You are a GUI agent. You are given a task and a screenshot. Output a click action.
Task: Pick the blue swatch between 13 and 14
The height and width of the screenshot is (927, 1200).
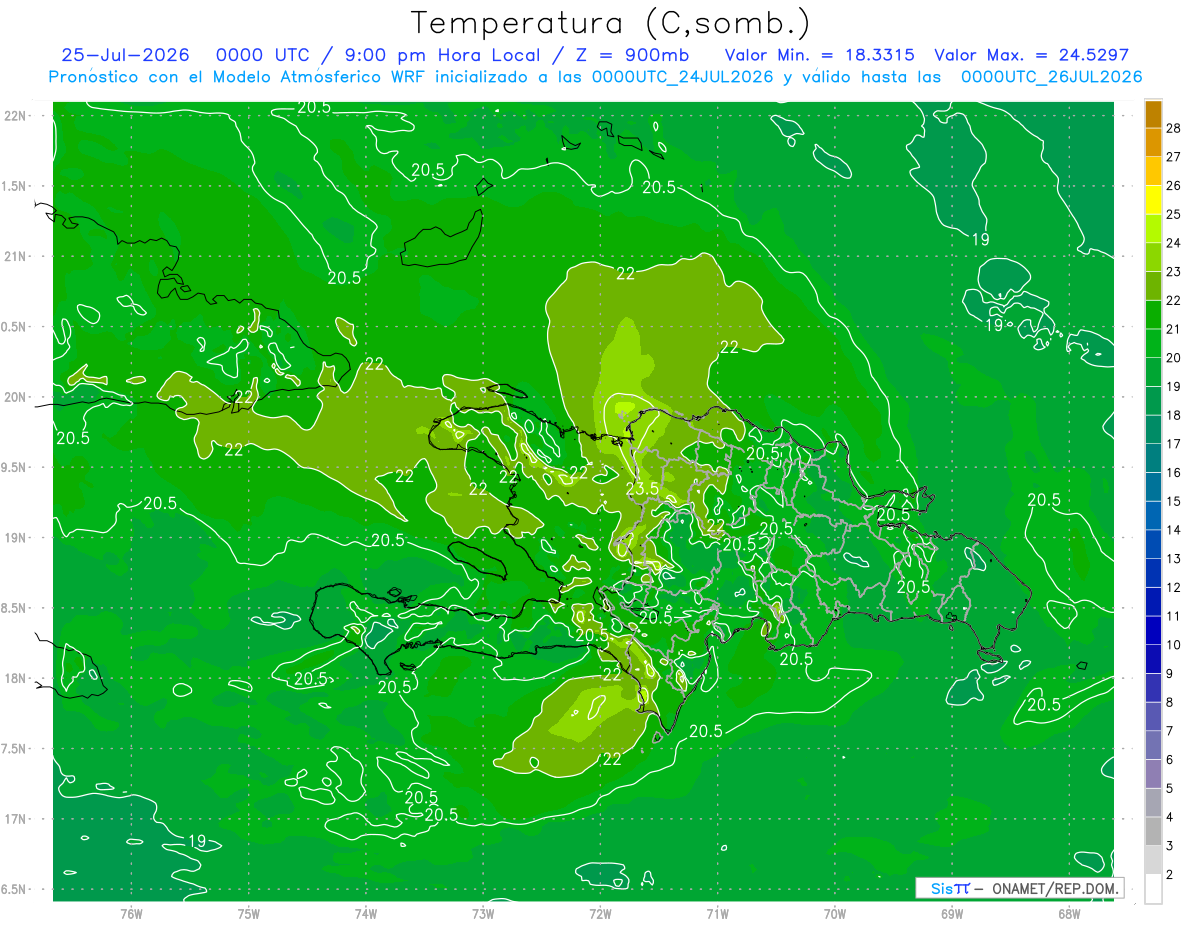1153,544
